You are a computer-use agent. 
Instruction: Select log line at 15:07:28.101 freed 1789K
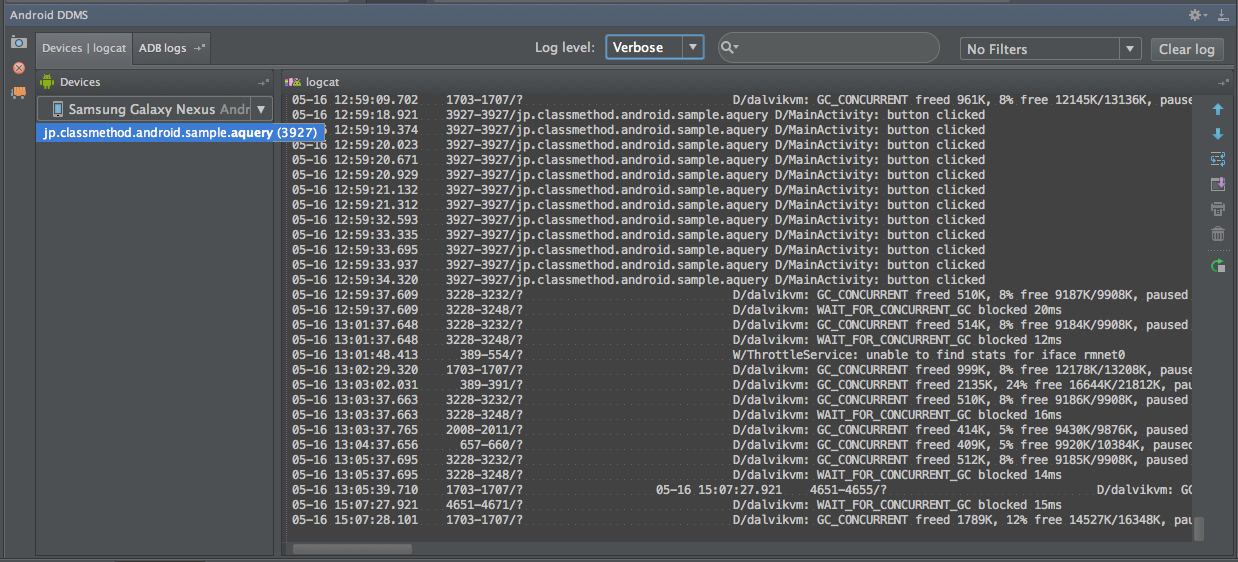(742, 520)
